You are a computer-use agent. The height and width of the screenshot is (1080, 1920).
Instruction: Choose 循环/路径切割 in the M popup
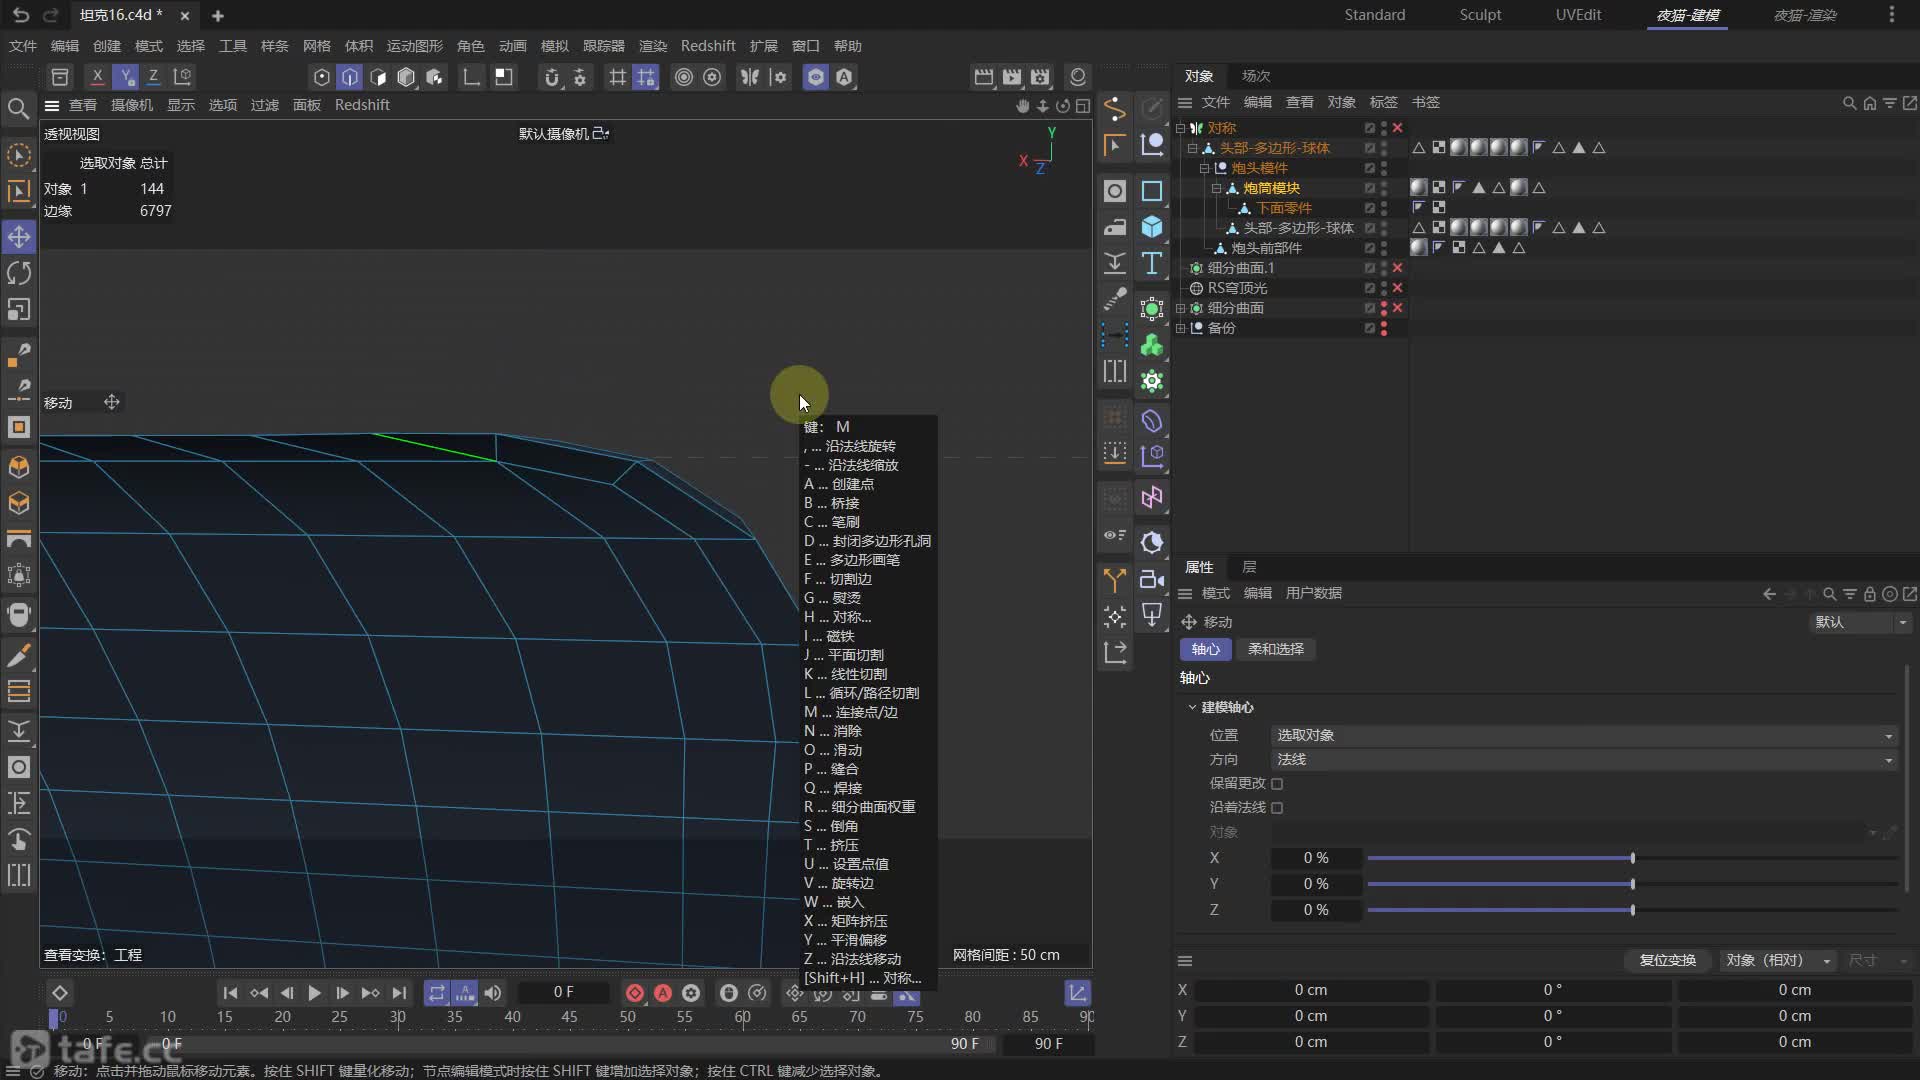tap(861, 693)
